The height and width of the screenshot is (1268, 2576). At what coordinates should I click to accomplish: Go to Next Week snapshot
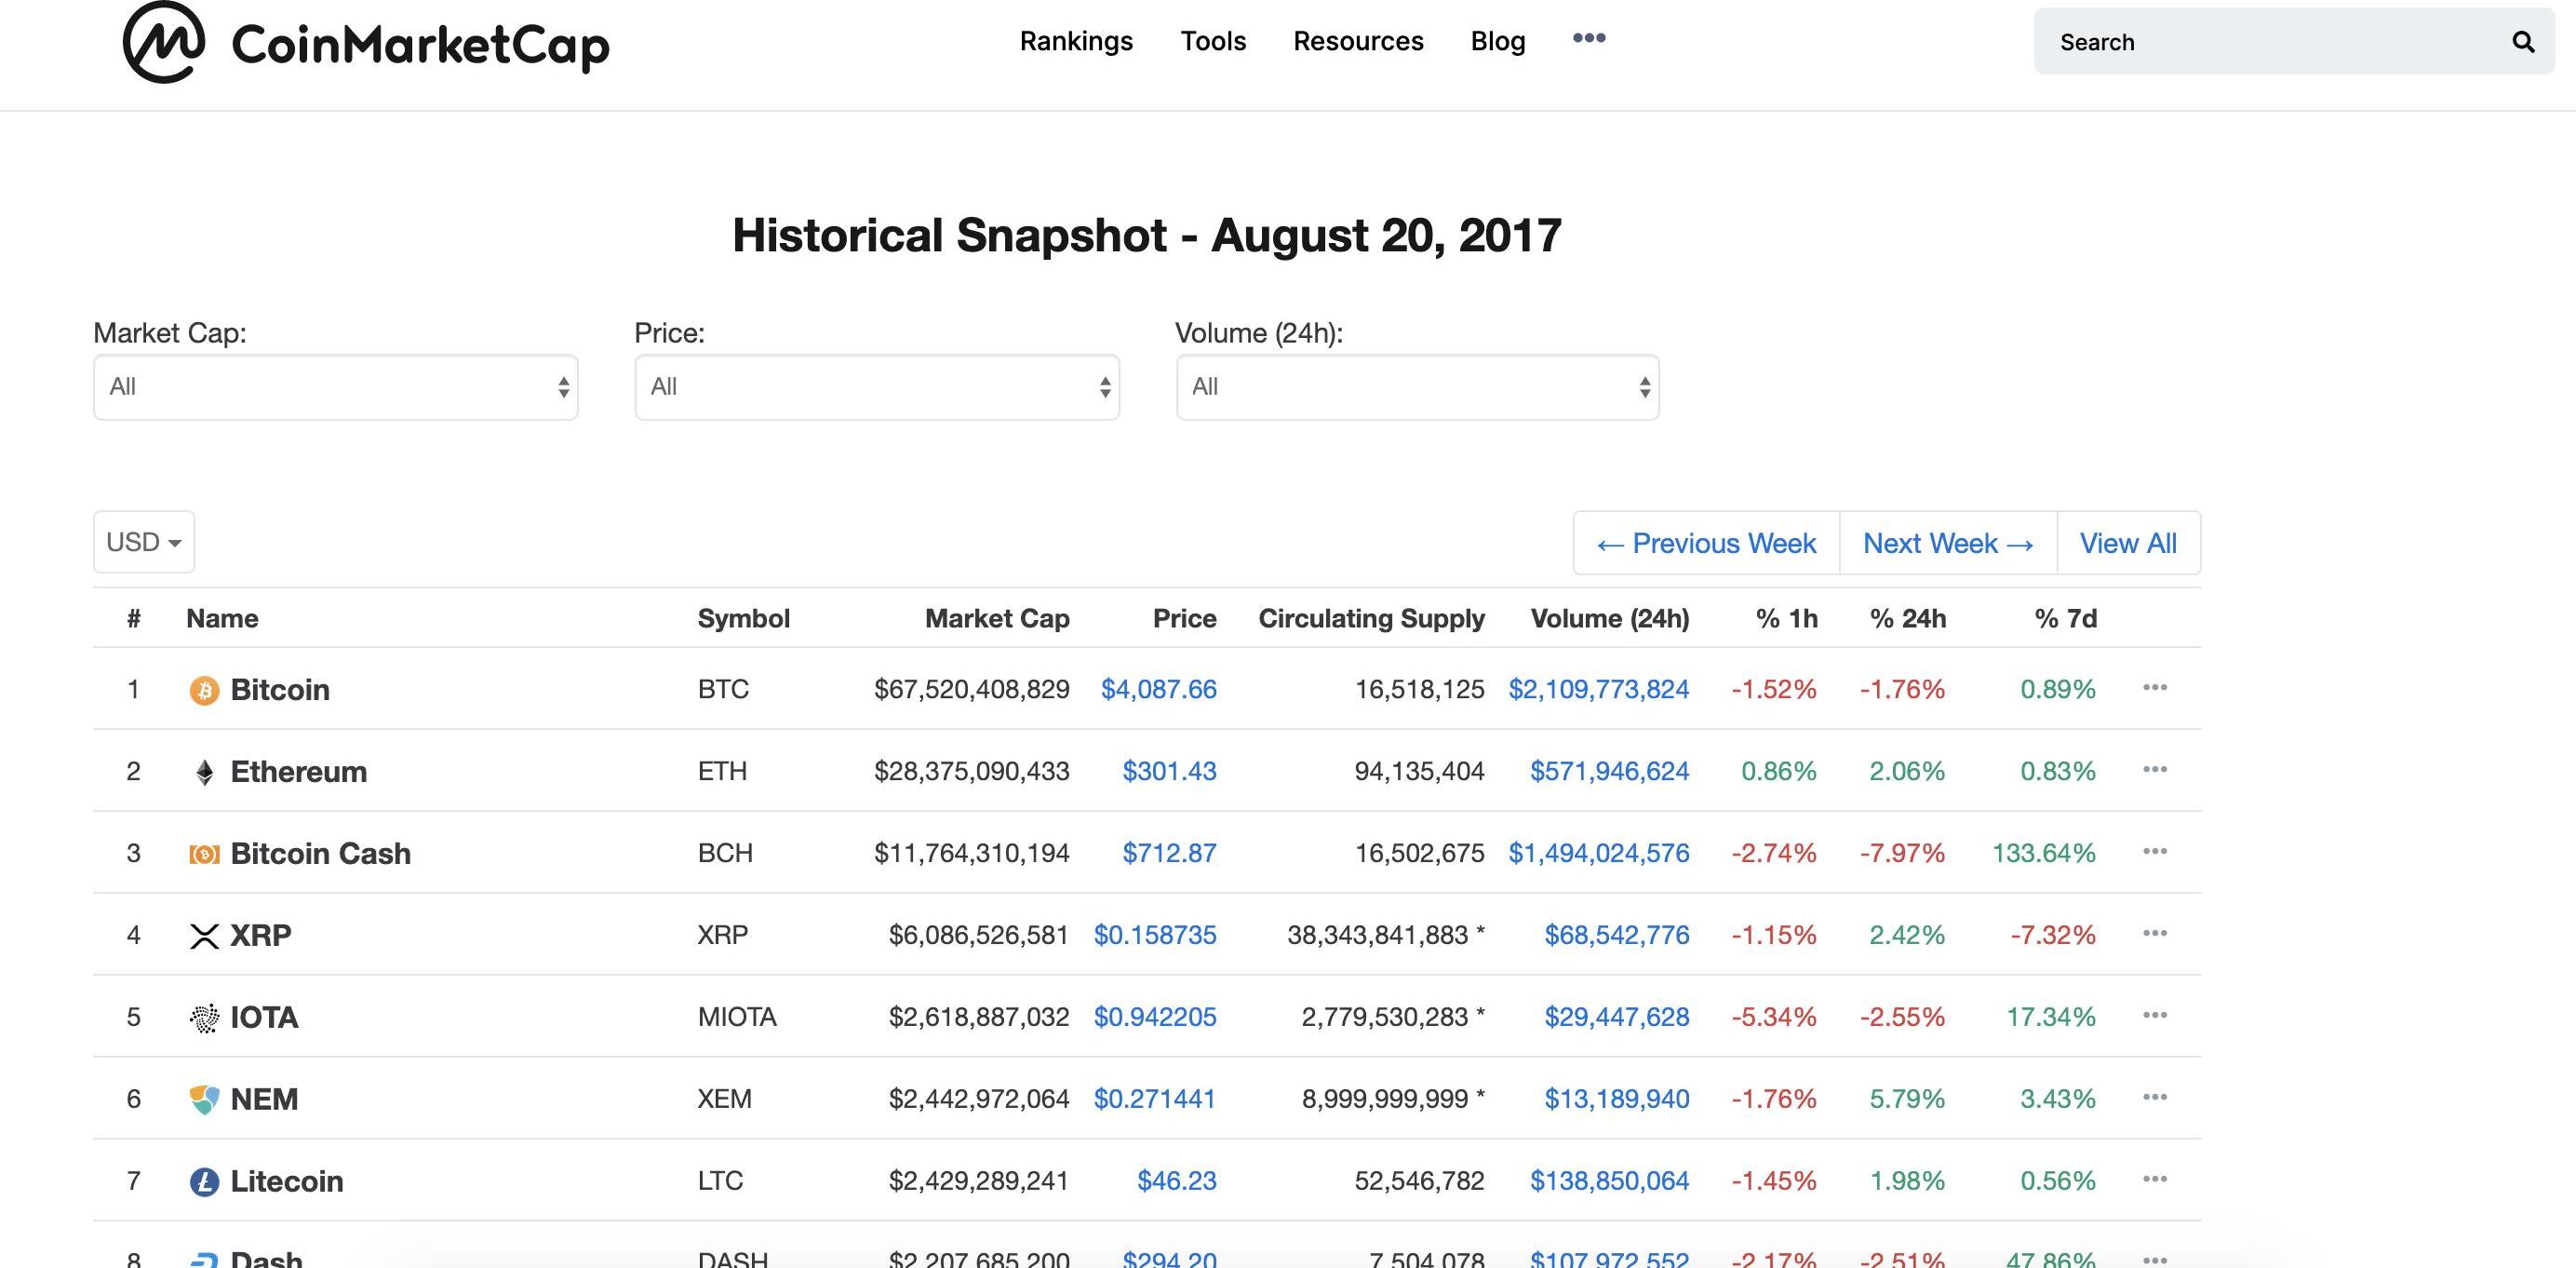click(x=1948, y=543)
